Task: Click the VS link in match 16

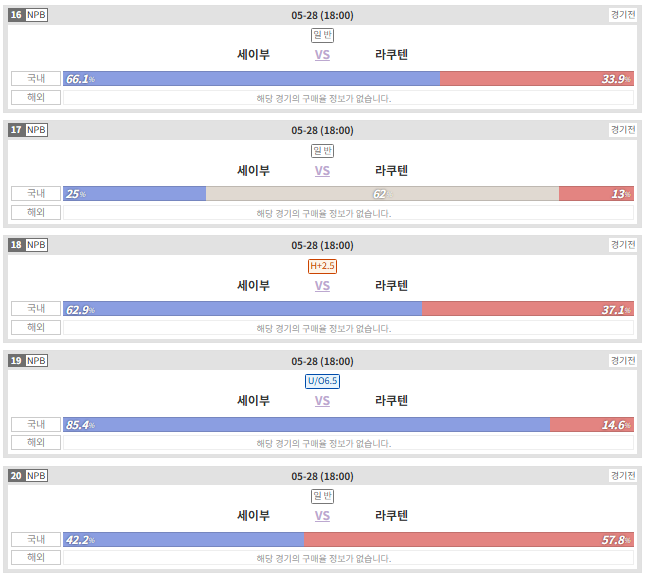Action: 322,55
